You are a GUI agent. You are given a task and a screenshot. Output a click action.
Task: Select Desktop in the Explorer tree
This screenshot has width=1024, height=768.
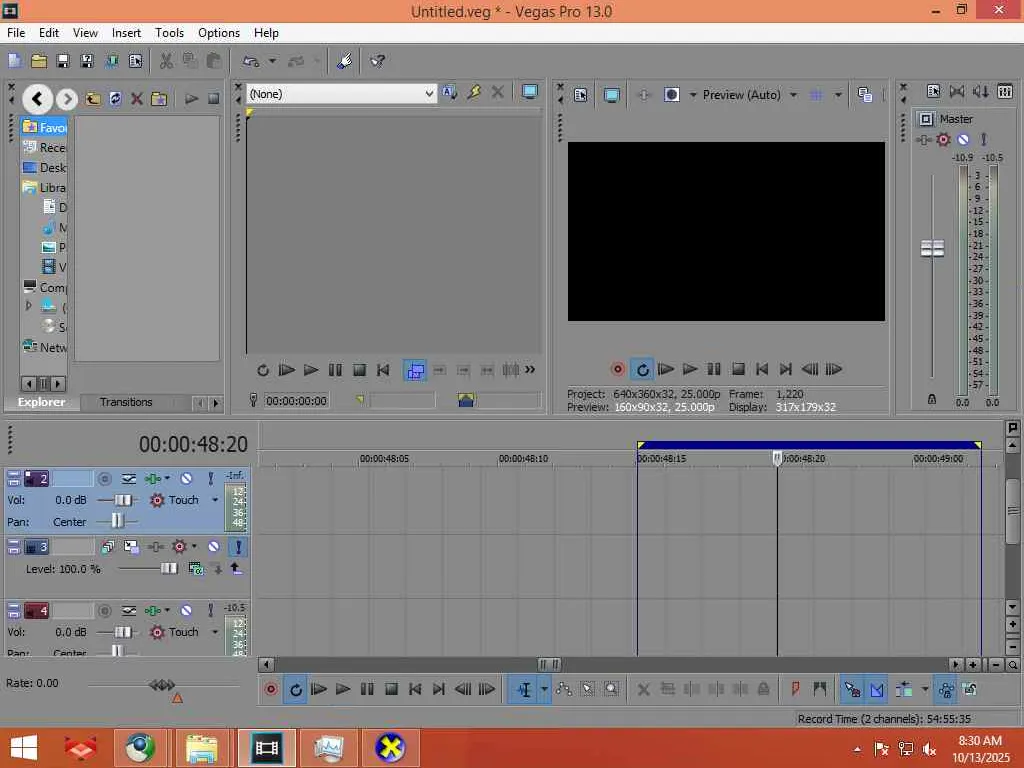[x=44, y=168]
